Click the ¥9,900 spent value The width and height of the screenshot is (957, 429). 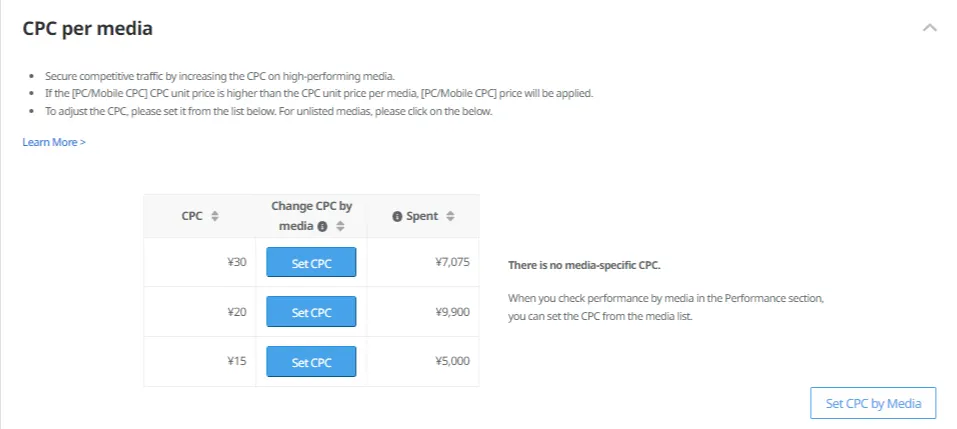tap(452, 312)
